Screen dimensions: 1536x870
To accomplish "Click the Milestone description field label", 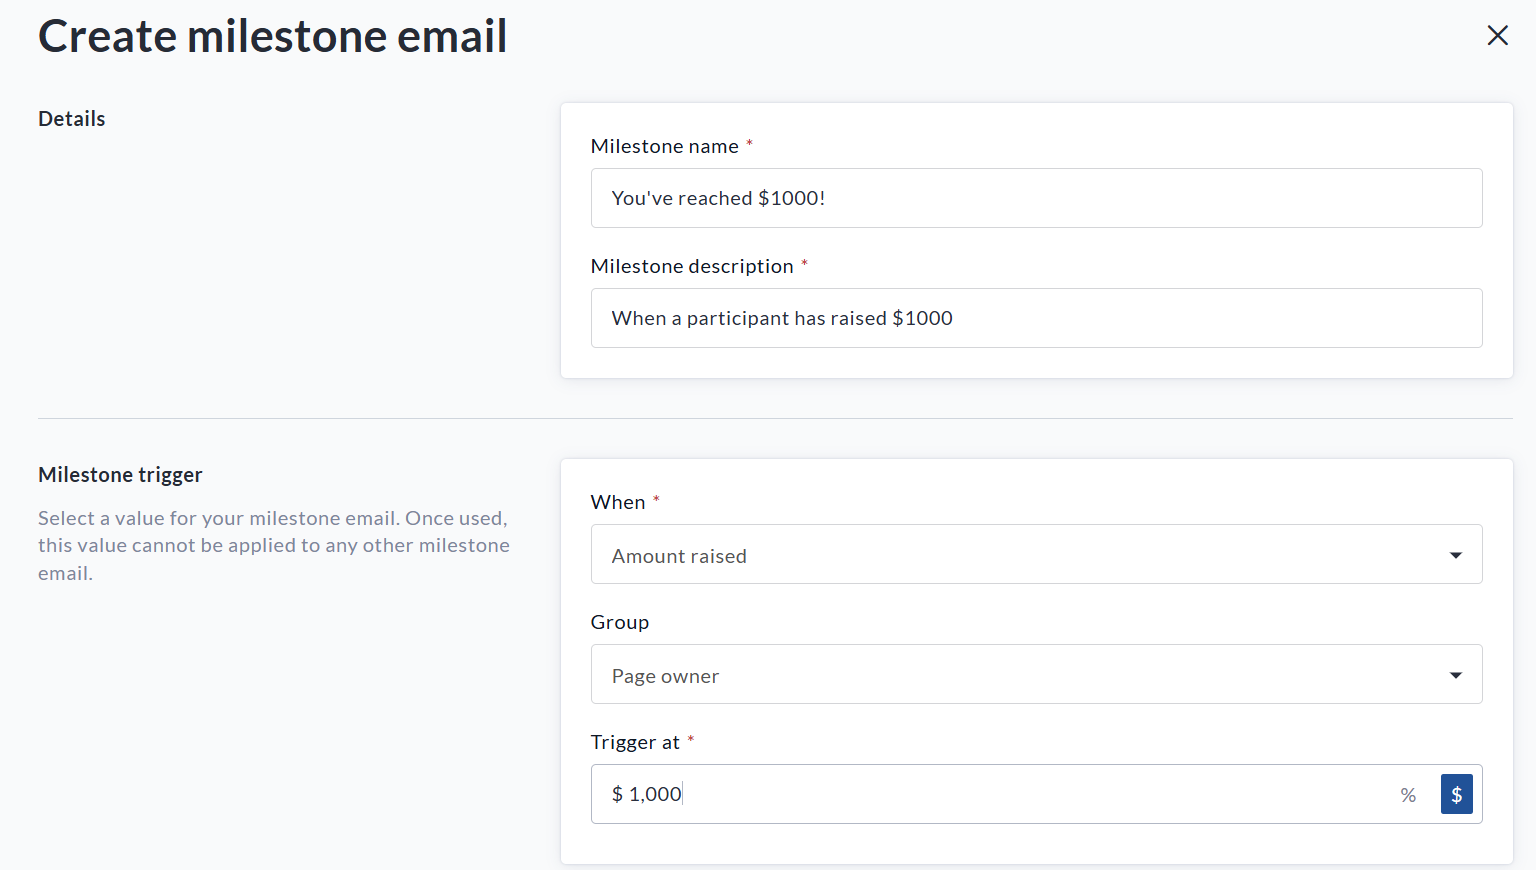I will coord(692,266).
